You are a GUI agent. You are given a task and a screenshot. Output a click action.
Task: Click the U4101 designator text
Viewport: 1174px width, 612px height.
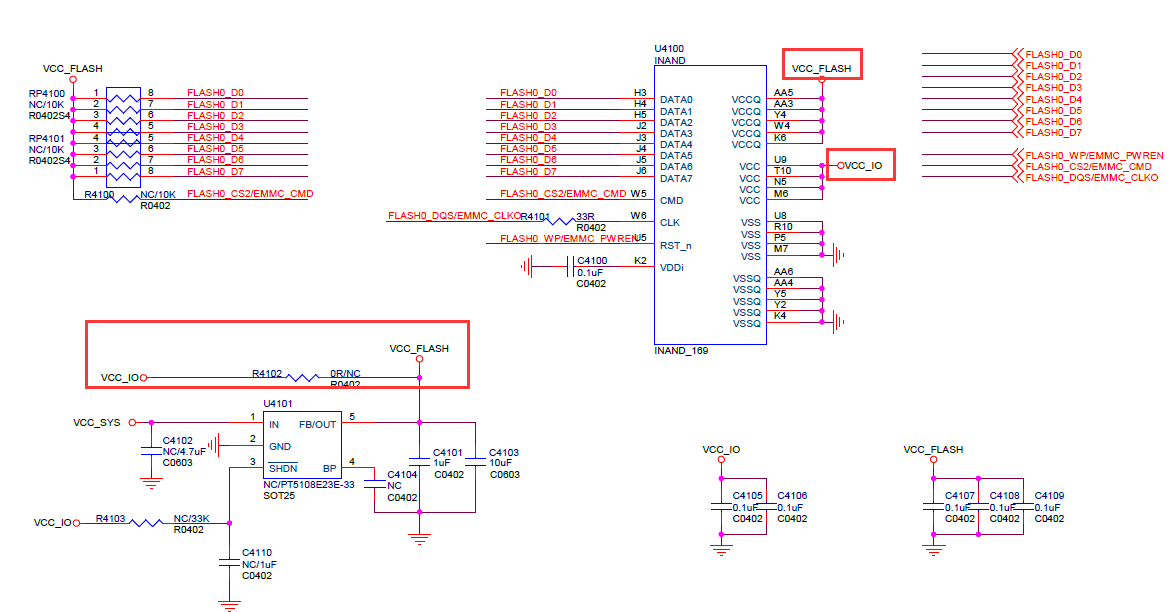(x=278, y=404)
